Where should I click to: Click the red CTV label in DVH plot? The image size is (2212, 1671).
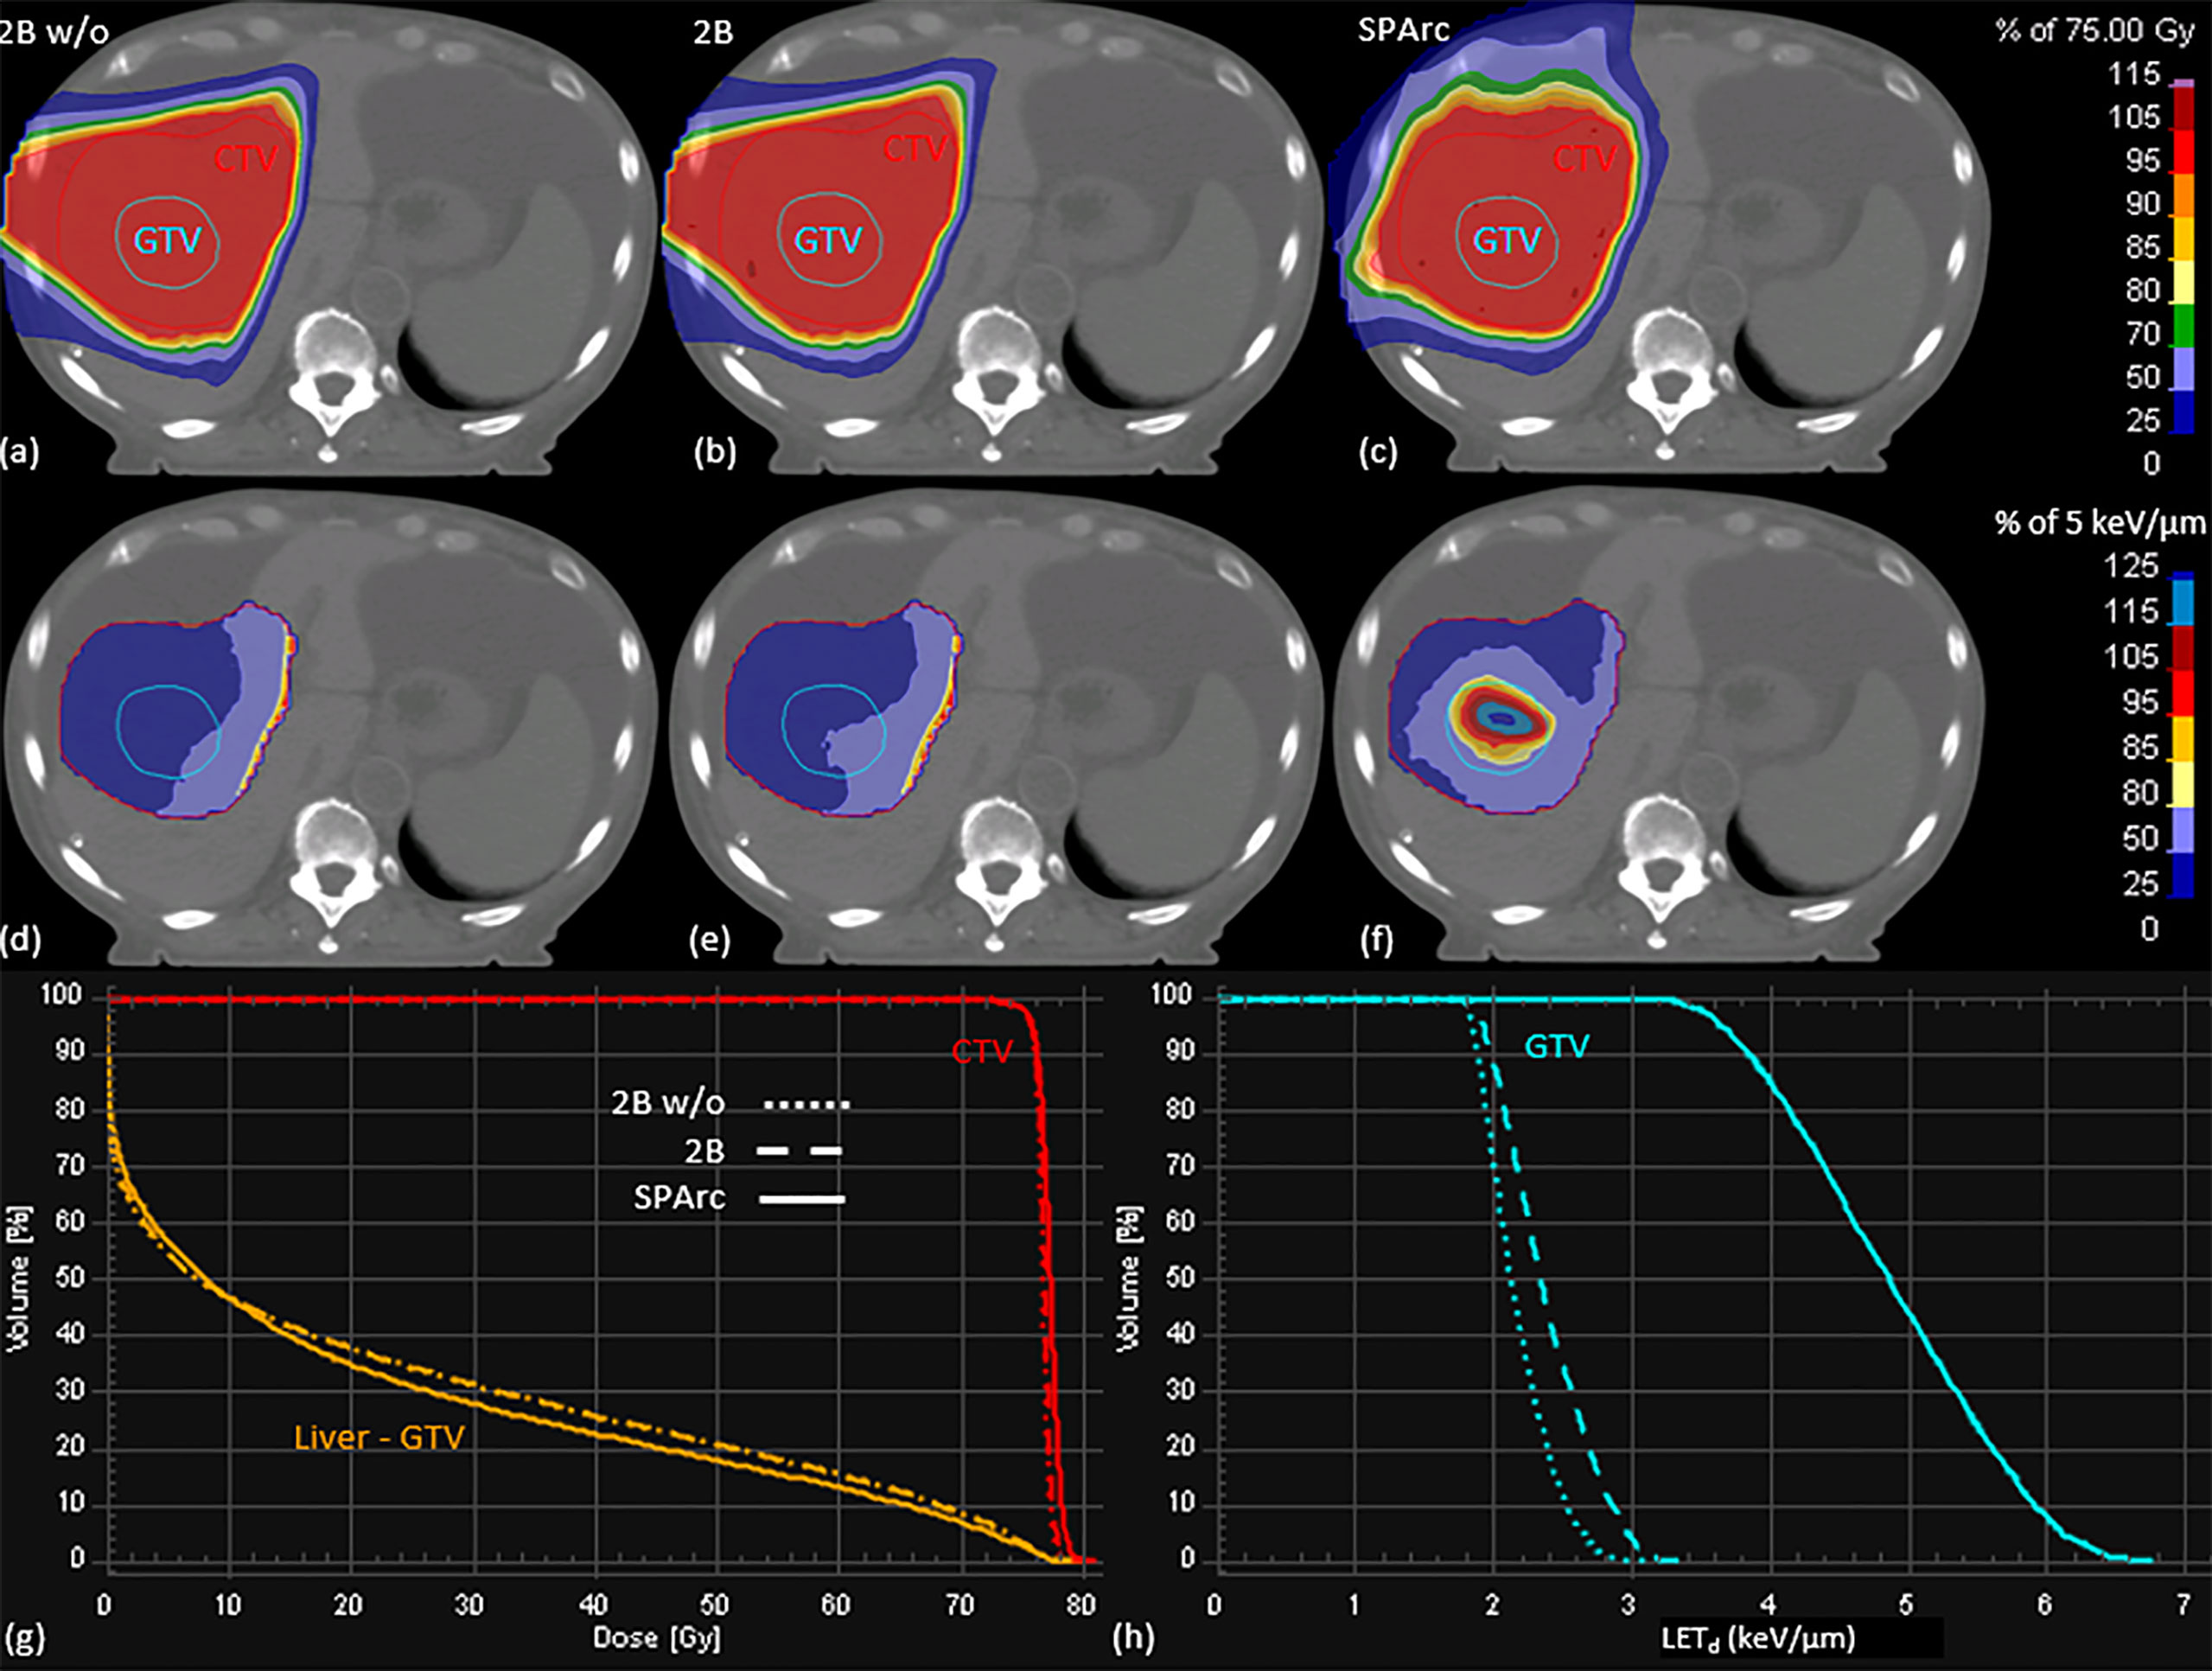pos(982,1051)
